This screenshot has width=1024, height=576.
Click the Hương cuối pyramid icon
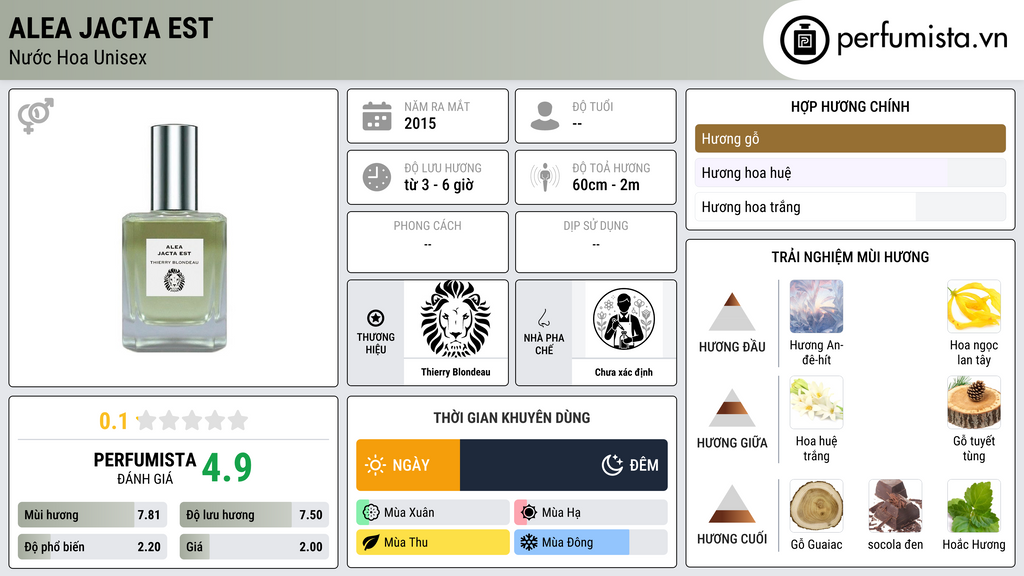point(732,504)
